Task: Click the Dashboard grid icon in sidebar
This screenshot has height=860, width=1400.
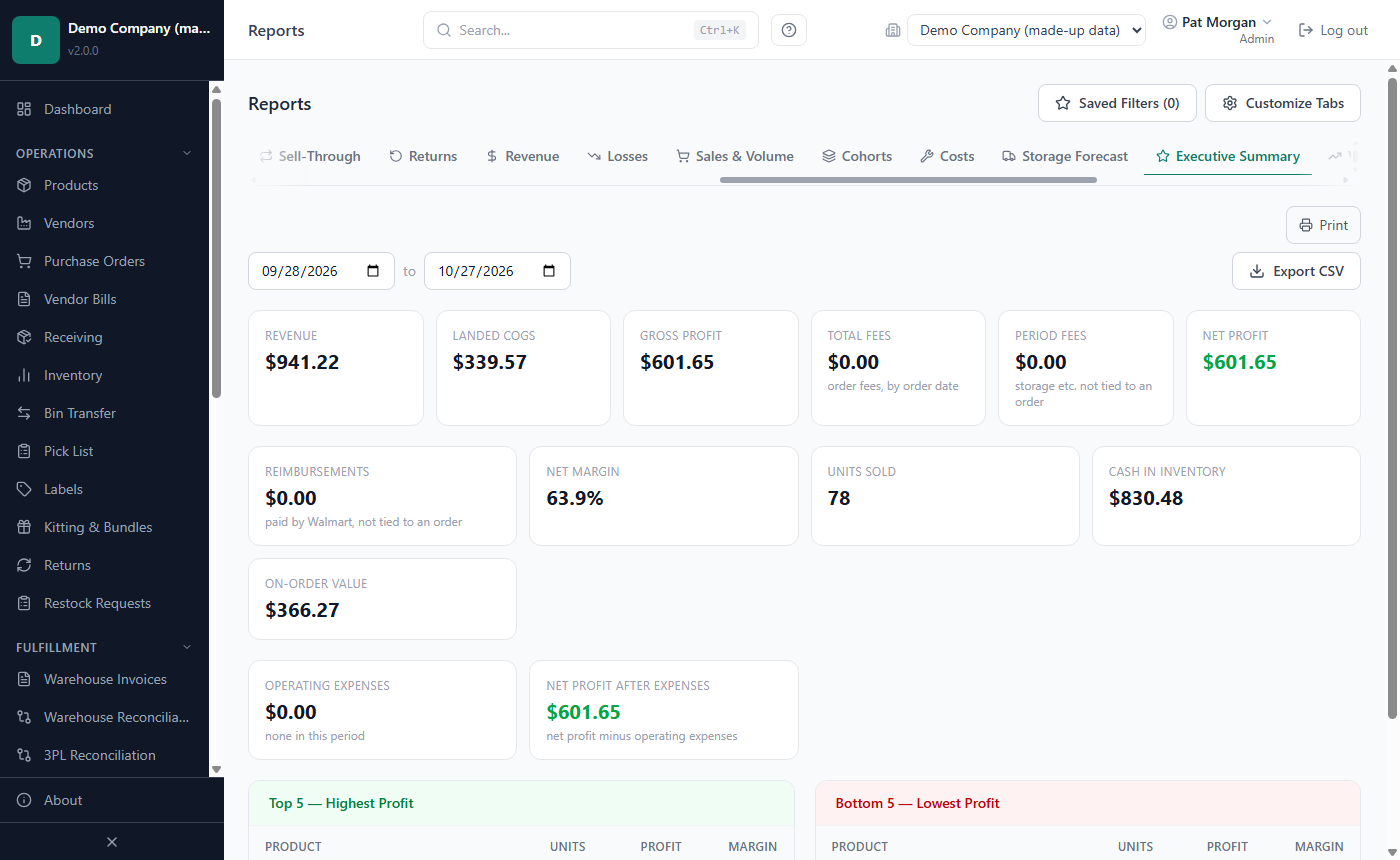Action: coord(24,109)
